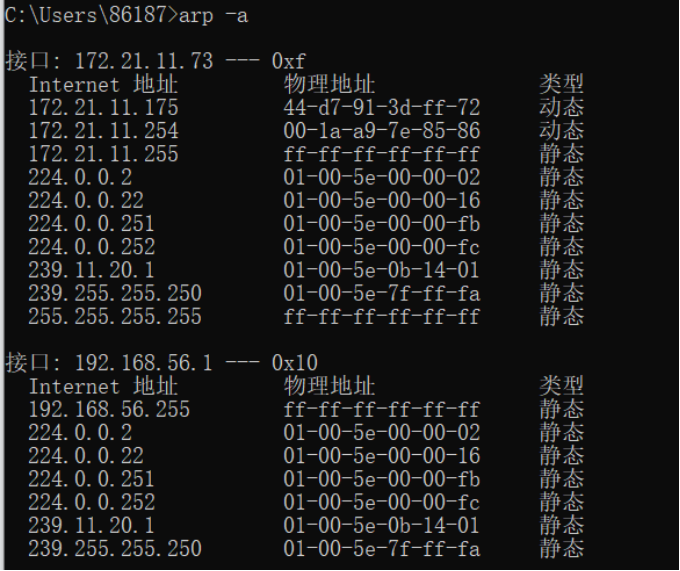
Task: Click the 0xf interface index
Action: (x=289, y=61)
